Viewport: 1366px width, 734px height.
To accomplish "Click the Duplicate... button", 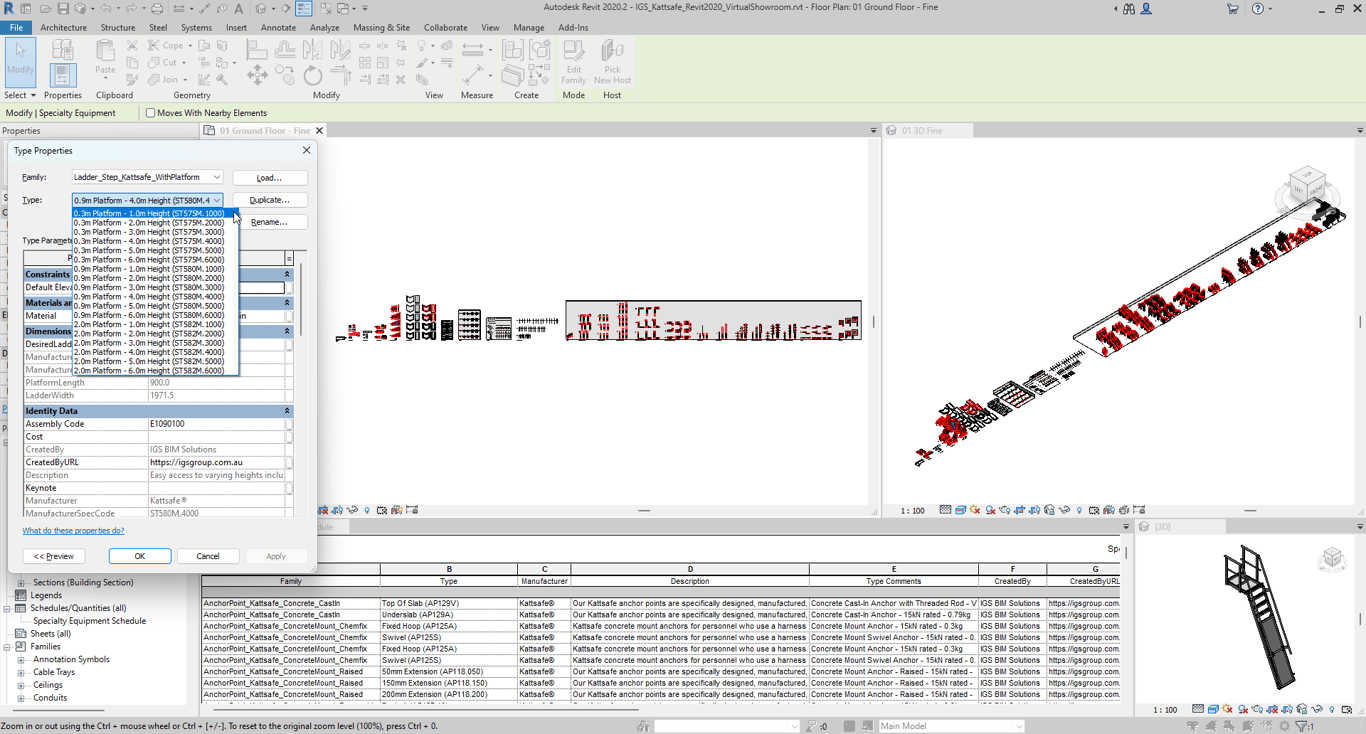I will (269, 200).
